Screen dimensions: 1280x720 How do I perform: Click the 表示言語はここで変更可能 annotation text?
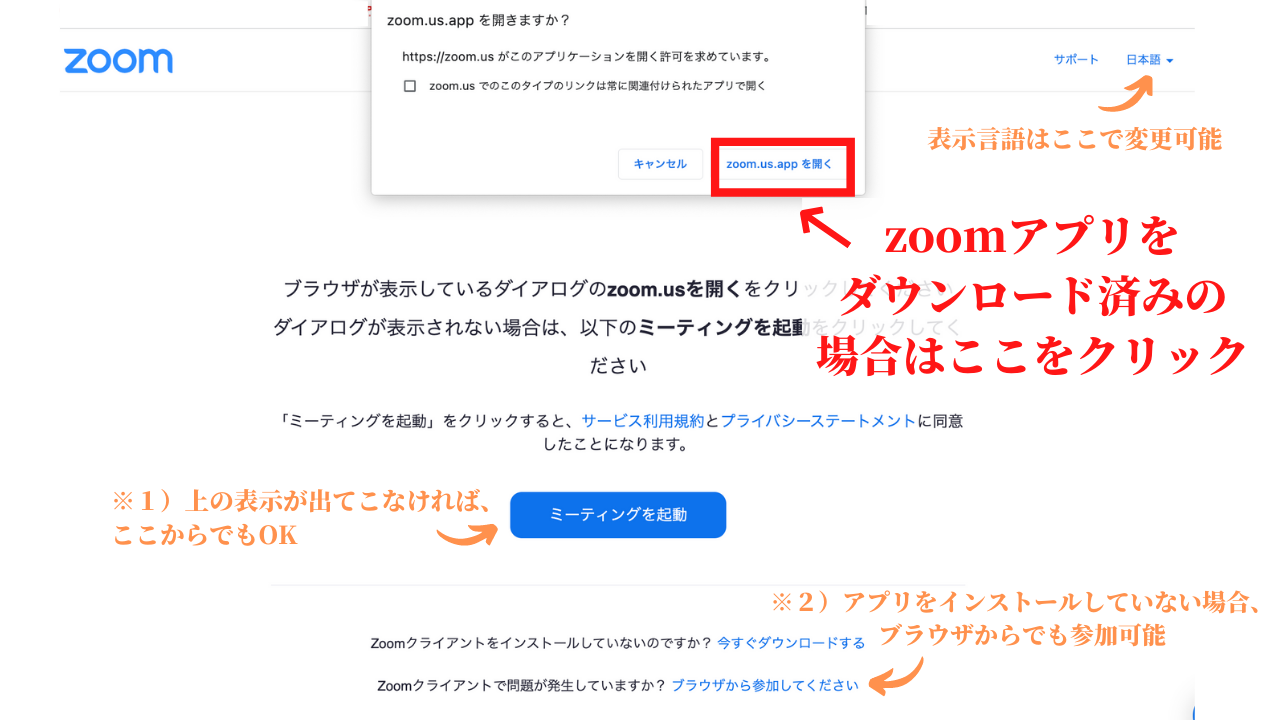point(1074,139)
